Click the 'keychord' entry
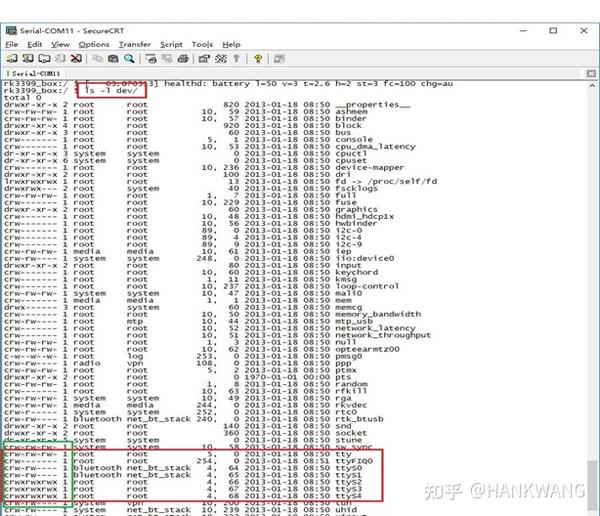600x516 pixels. [x=357, y=272]
